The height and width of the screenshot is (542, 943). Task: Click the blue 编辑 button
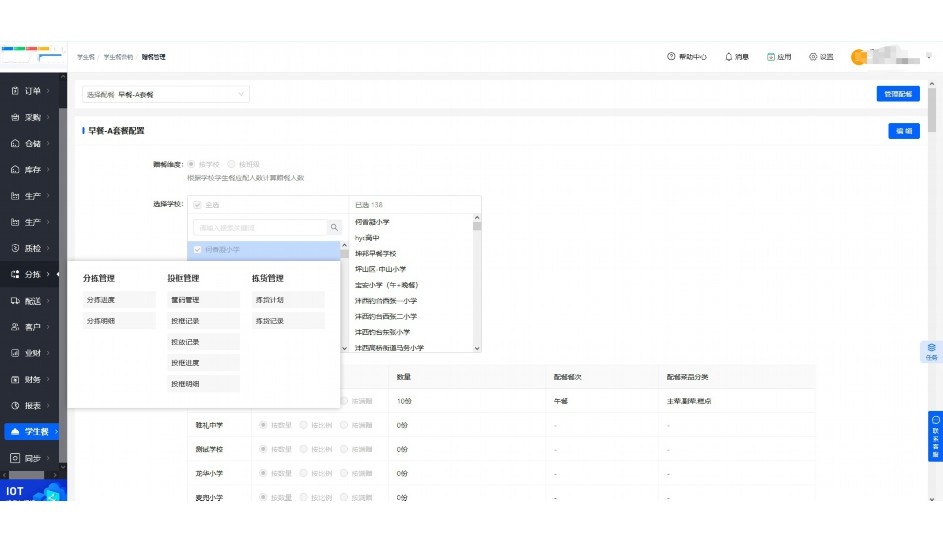coord(903,131)
